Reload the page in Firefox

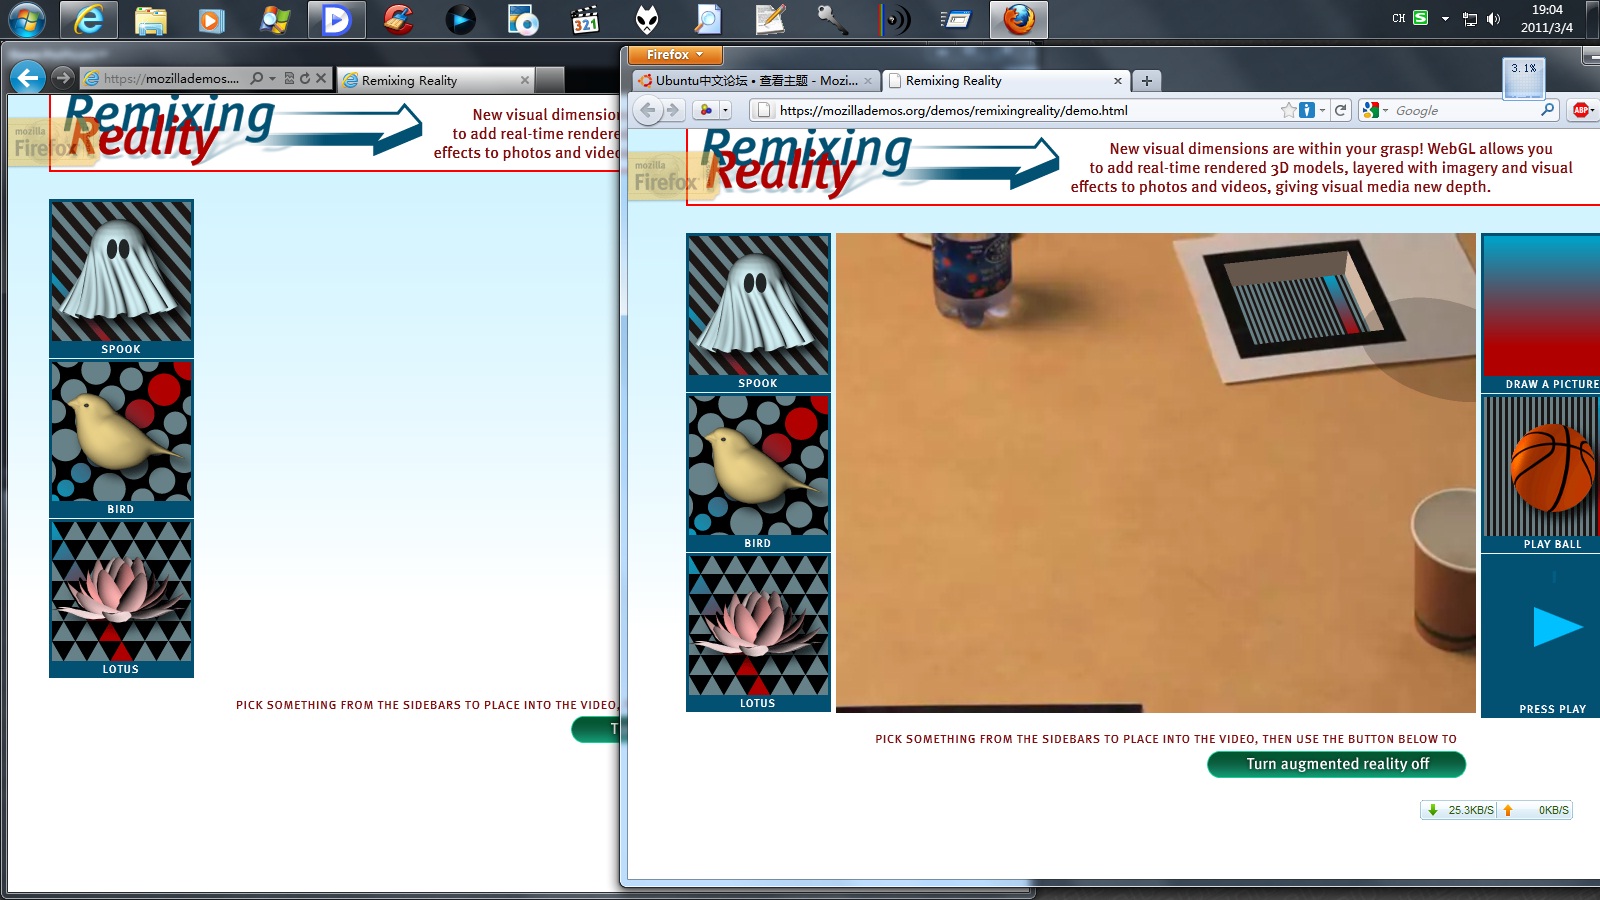coord(1340,110)
